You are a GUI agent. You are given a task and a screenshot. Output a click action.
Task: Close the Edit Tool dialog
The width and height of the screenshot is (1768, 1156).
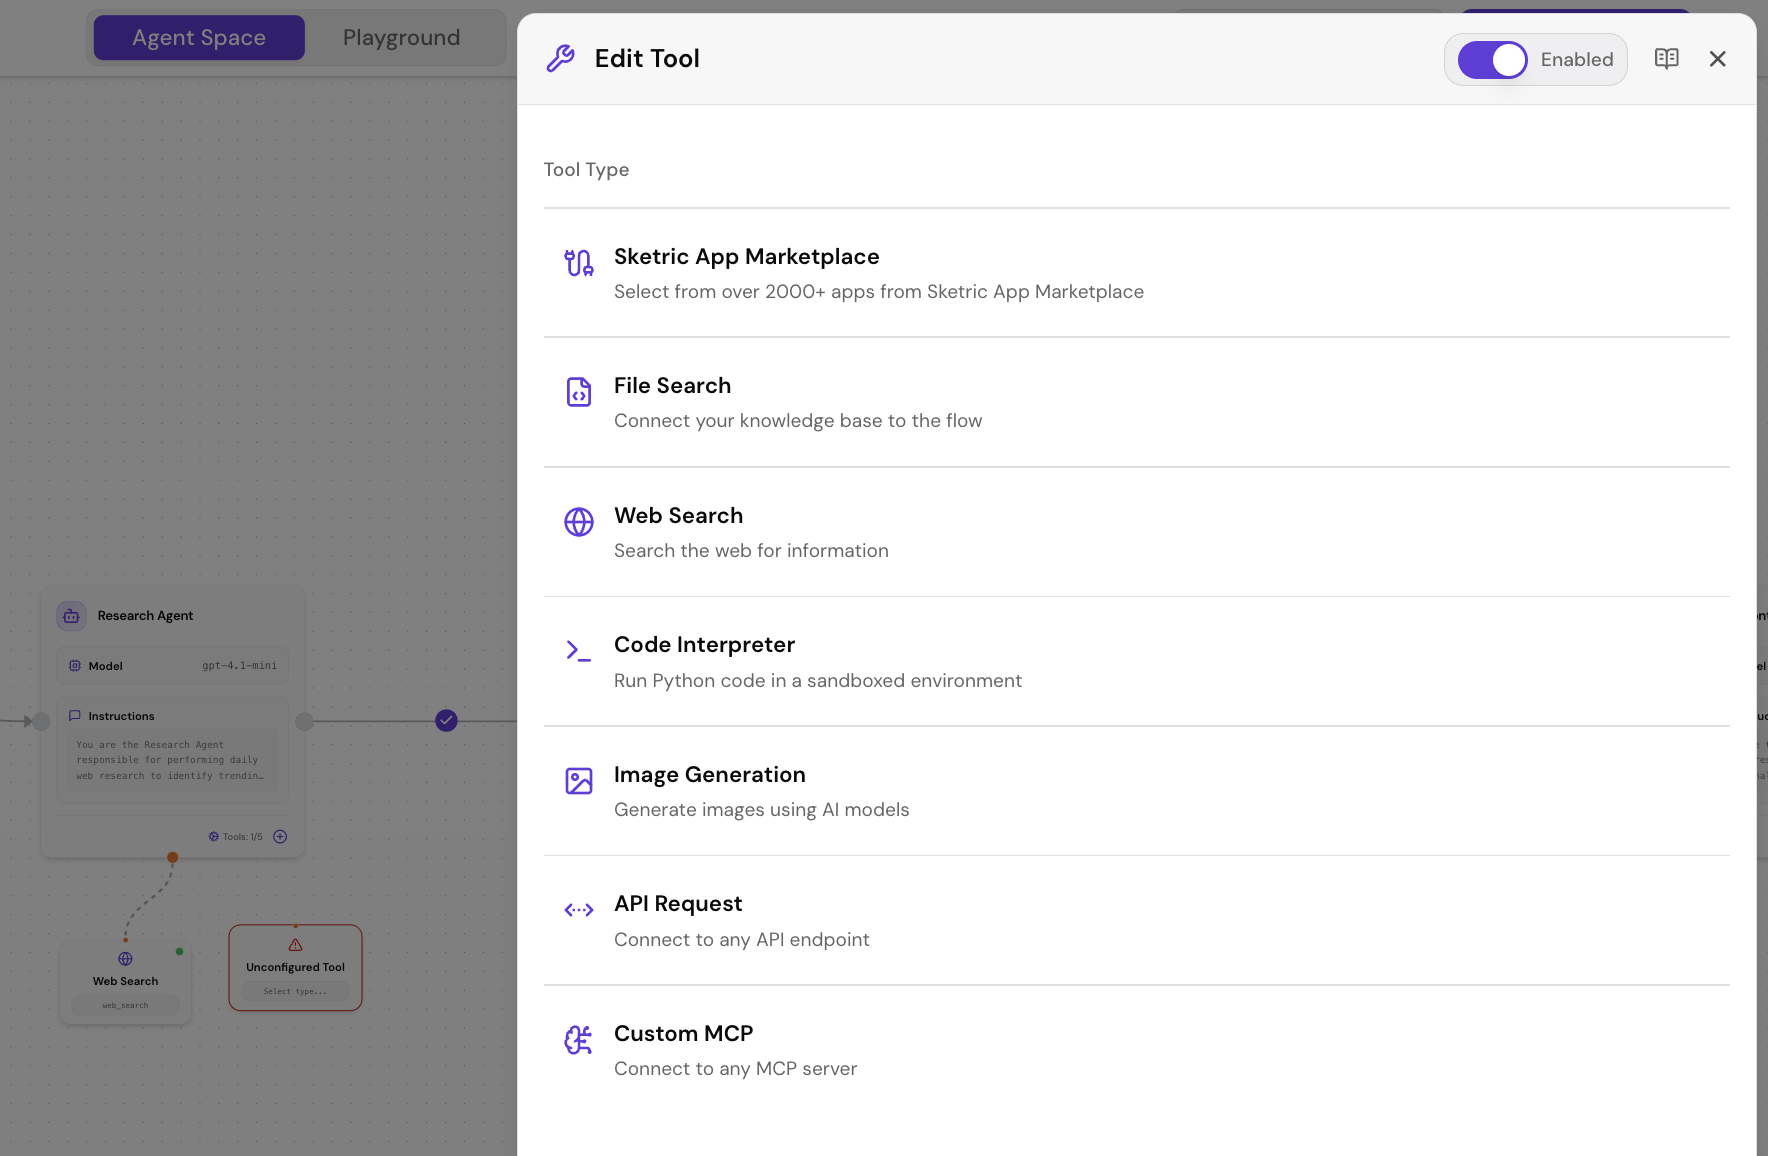(1717, 58)
